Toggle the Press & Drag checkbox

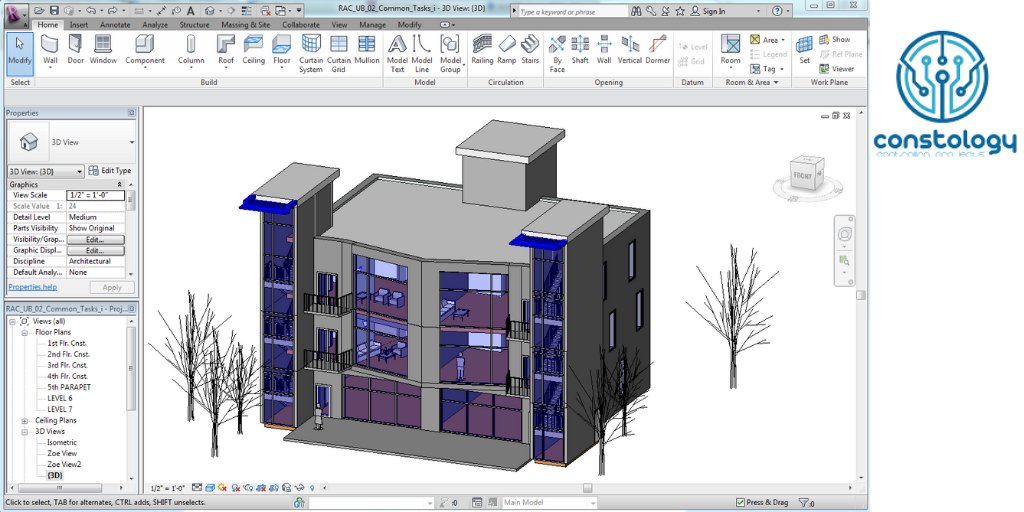(x=740, y=502)
